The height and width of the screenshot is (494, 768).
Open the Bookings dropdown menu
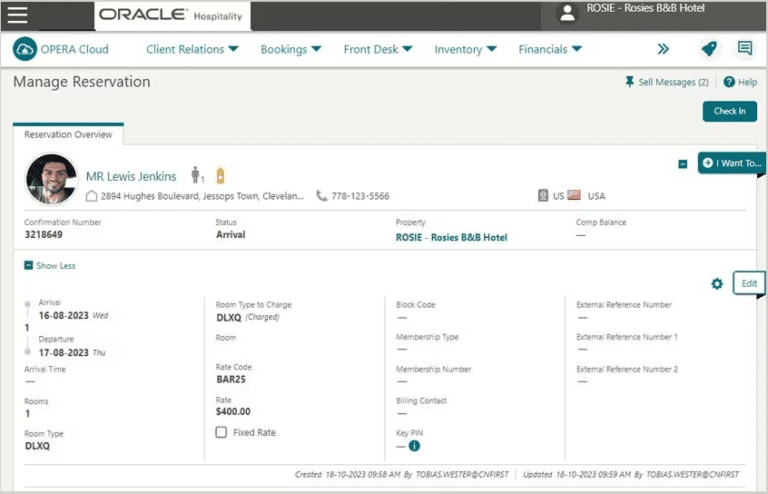click(x=291, y=49)
